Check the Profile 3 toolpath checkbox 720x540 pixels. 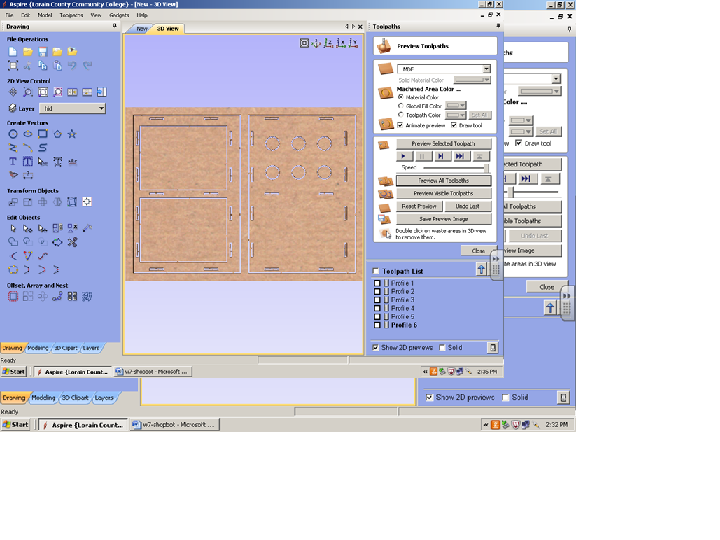[x=377, y=300]
